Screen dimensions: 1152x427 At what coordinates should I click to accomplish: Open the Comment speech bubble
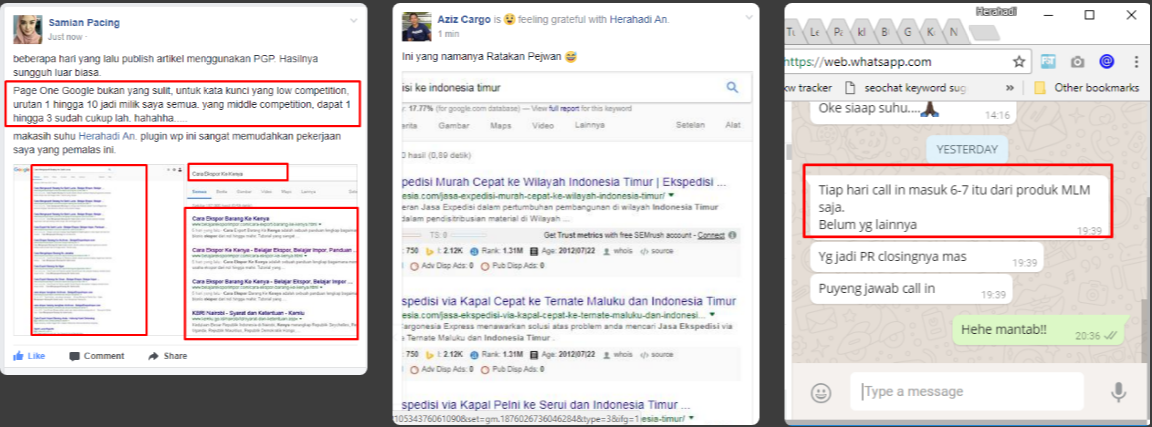point(74,356)
